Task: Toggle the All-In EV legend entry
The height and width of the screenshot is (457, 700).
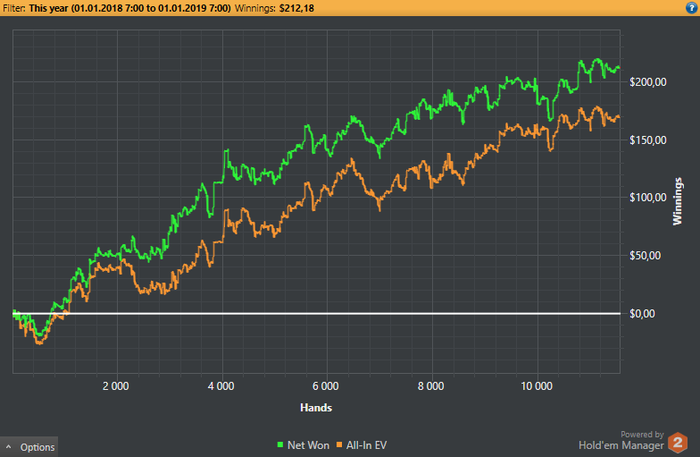Action: [x=362, y=445]
